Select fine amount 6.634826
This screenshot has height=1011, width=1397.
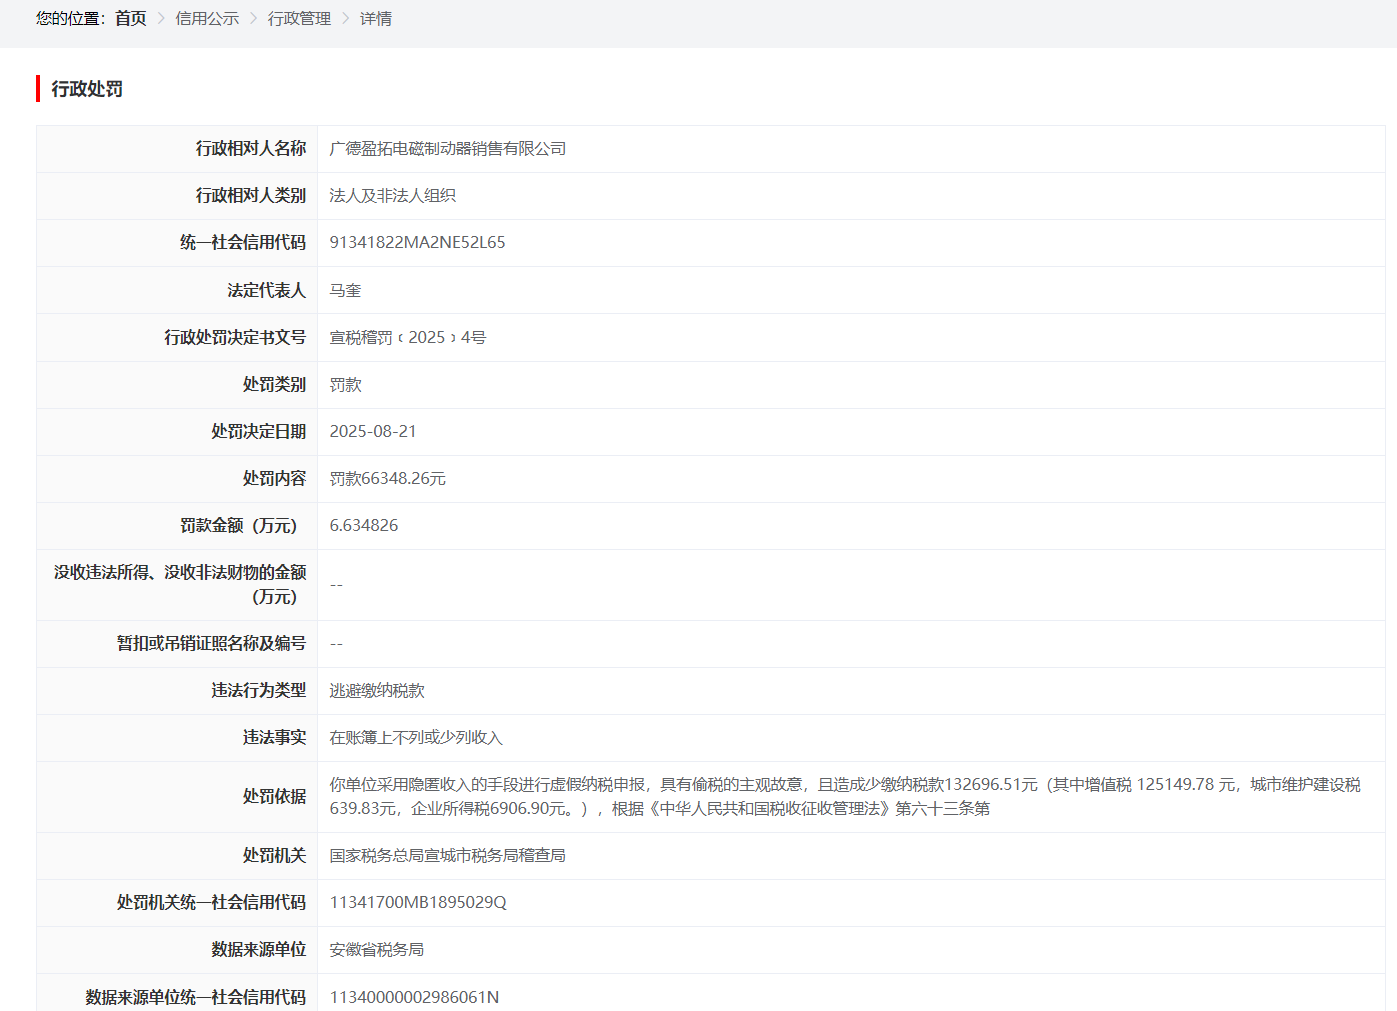click(x=364, y=526)
